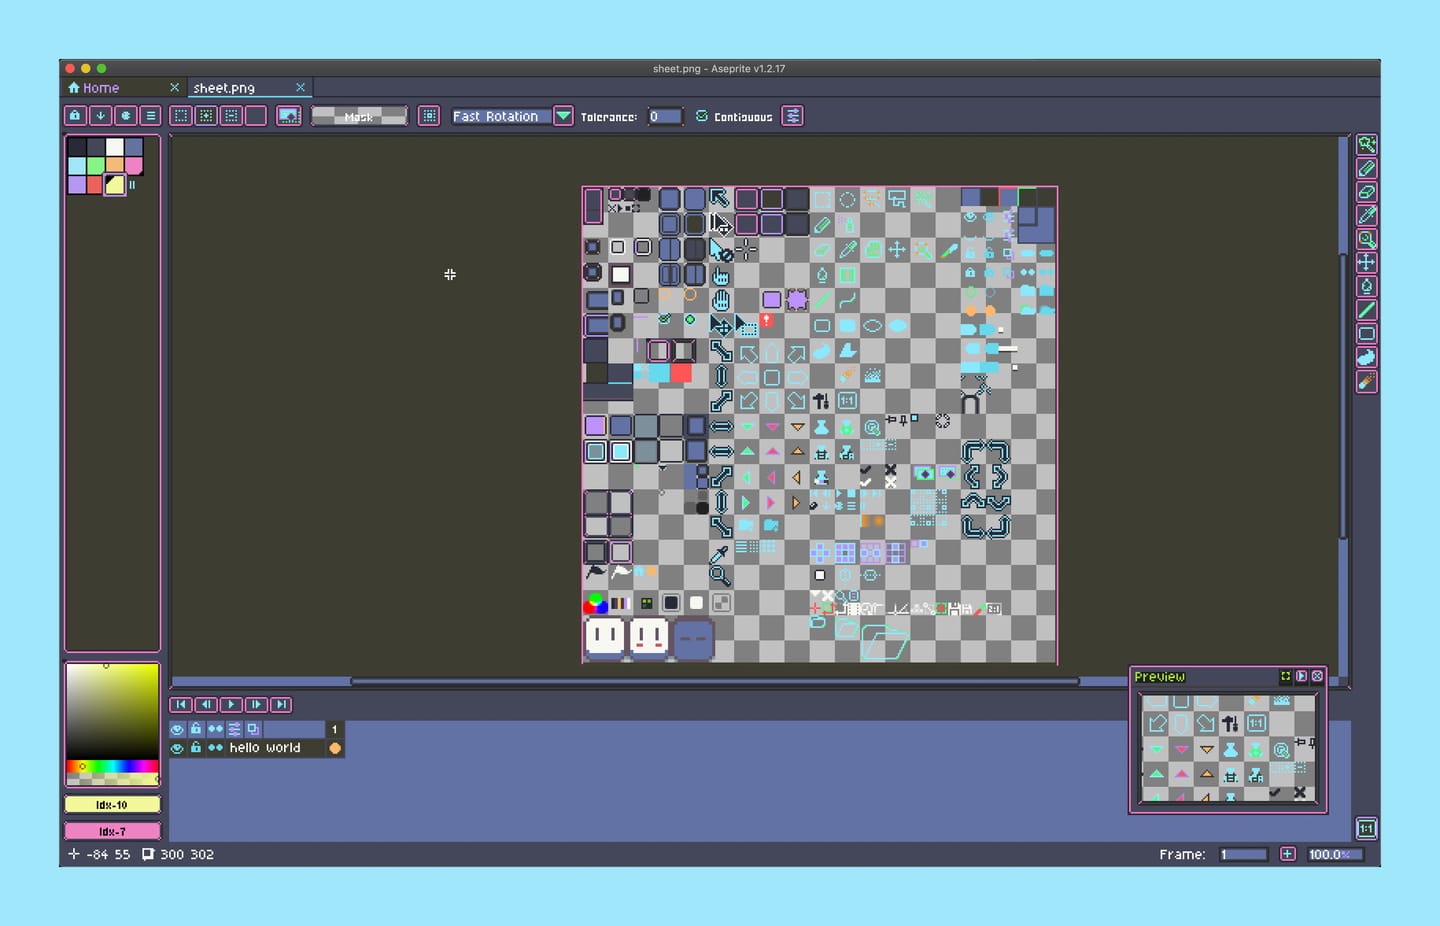The height and width of the screenshot is (926, 1440).
Task: Open the palette options menu button
Action: tap(150, 116)
